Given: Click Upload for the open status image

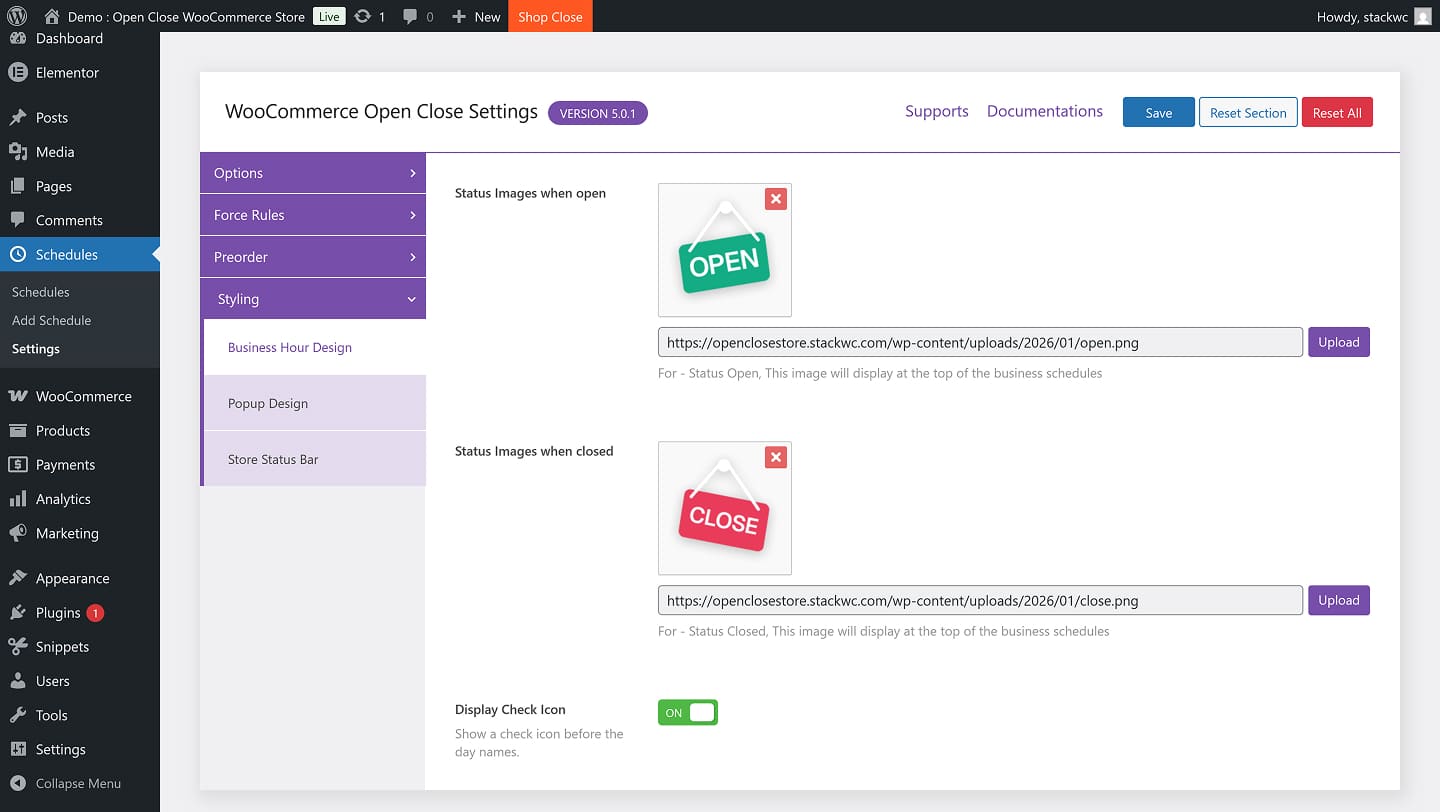Looking at the screenshot, I should 1339,342.
